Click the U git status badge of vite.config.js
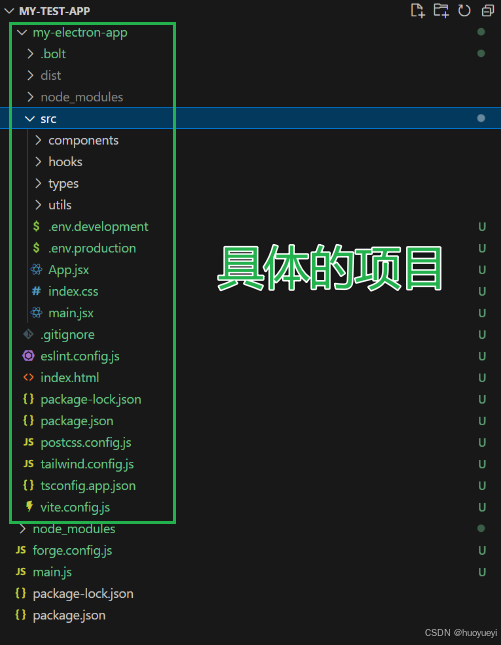This screenshot has width=501, height=645. 482,507
